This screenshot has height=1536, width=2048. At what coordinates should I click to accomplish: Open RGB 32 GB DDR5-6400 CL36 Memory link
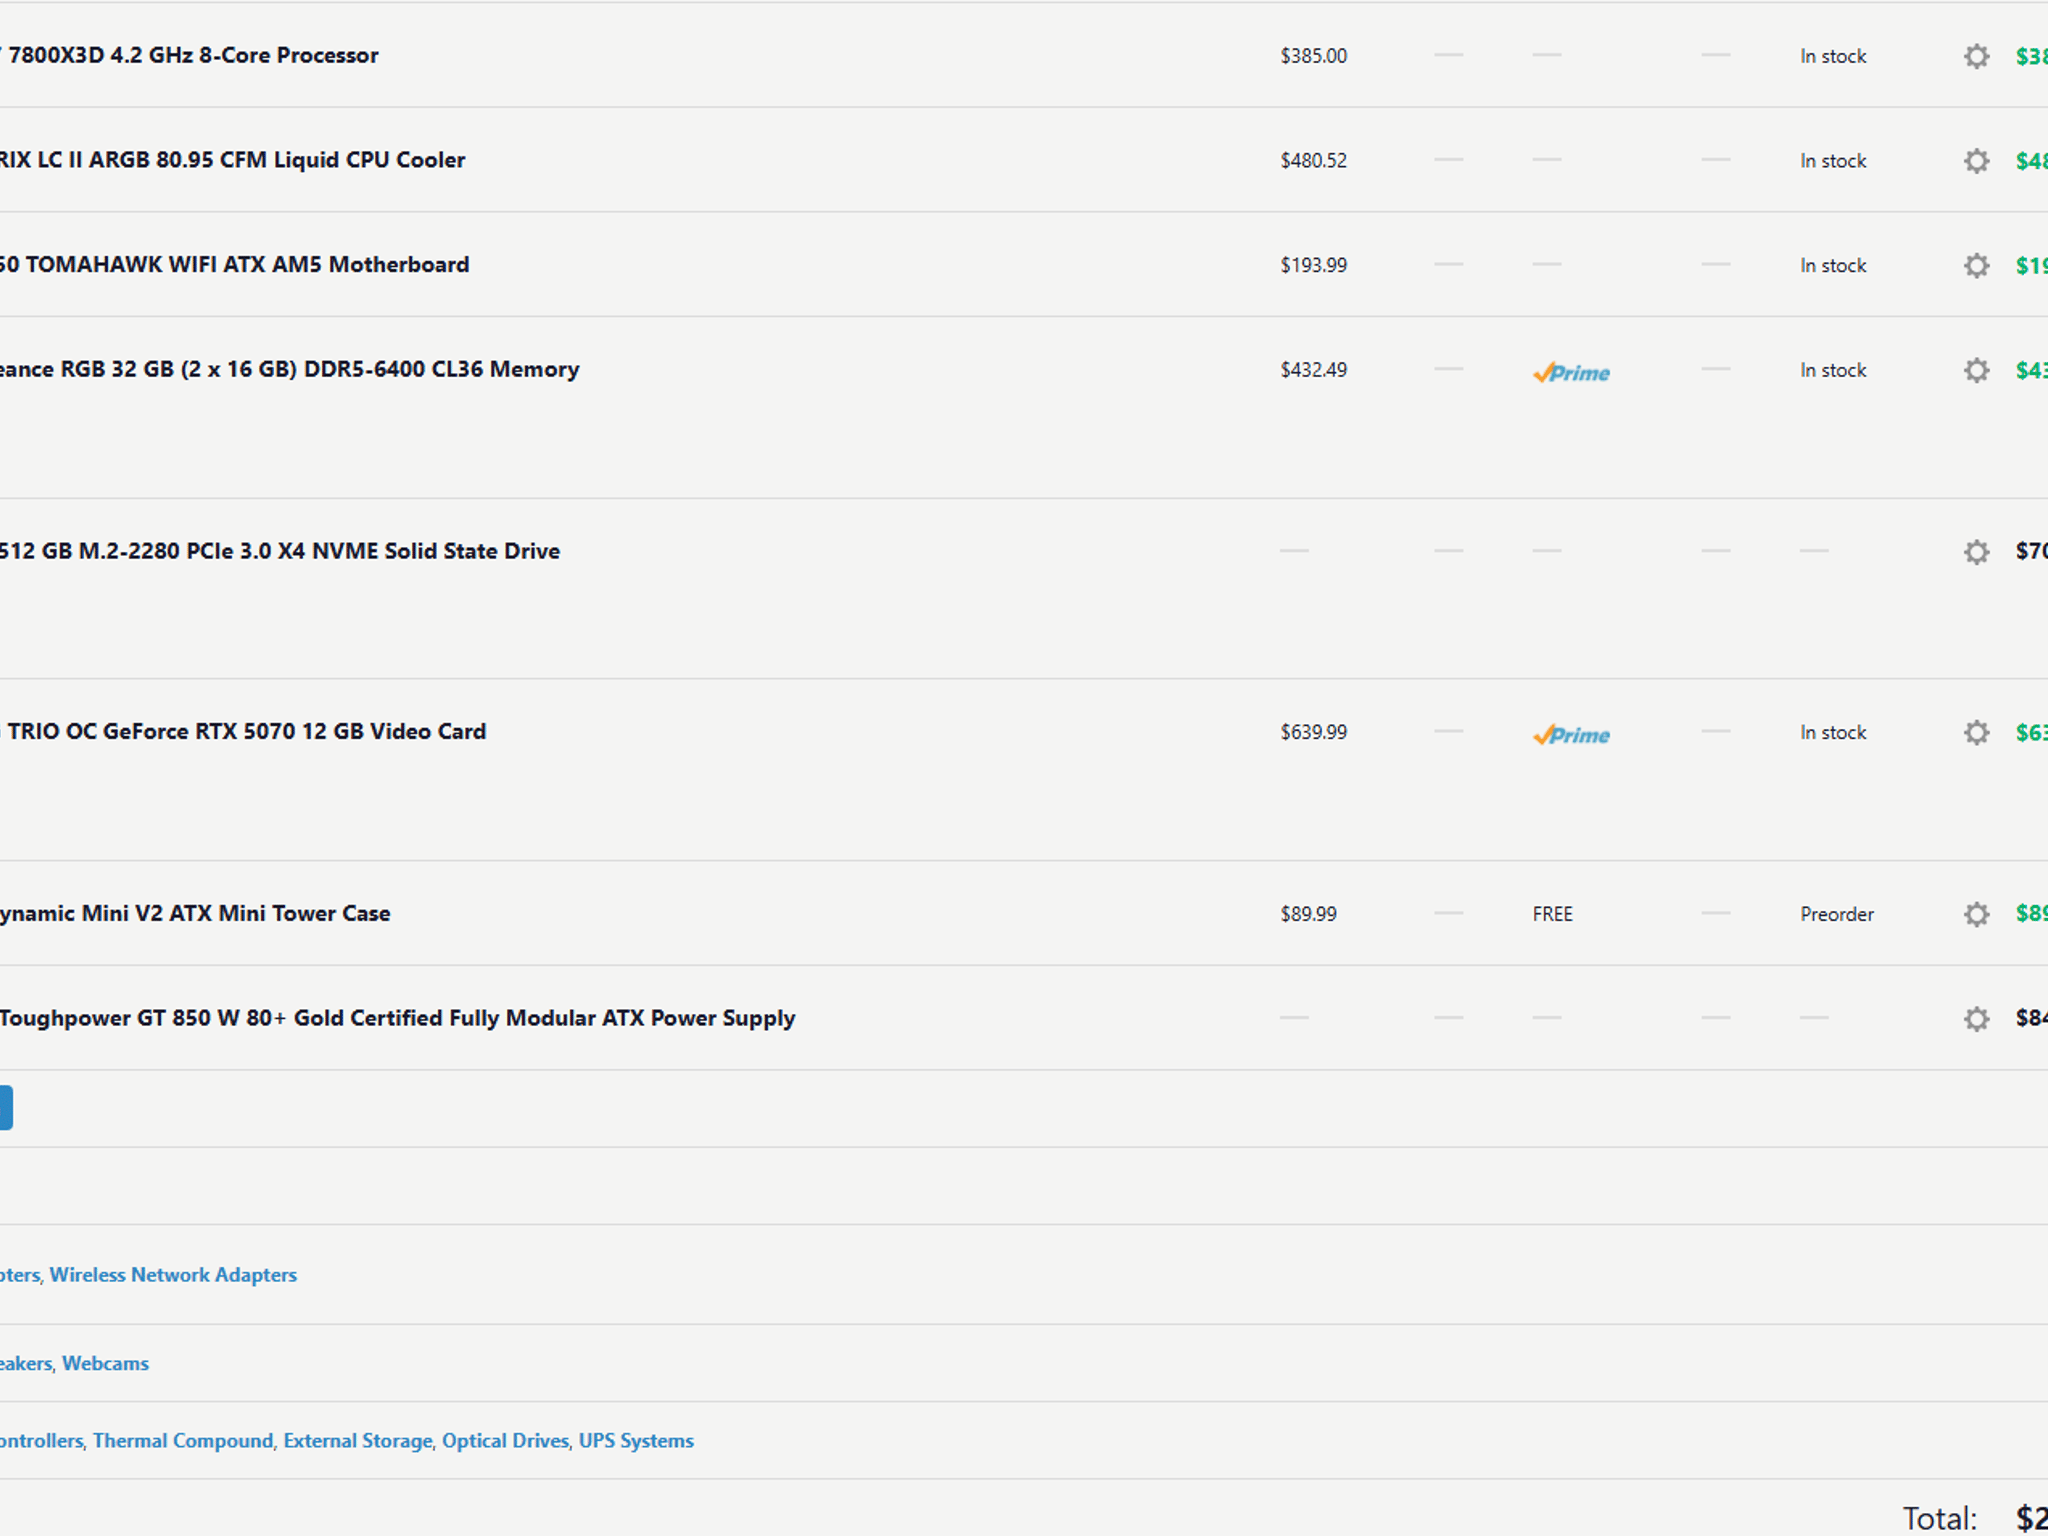[x=289, y=369]
